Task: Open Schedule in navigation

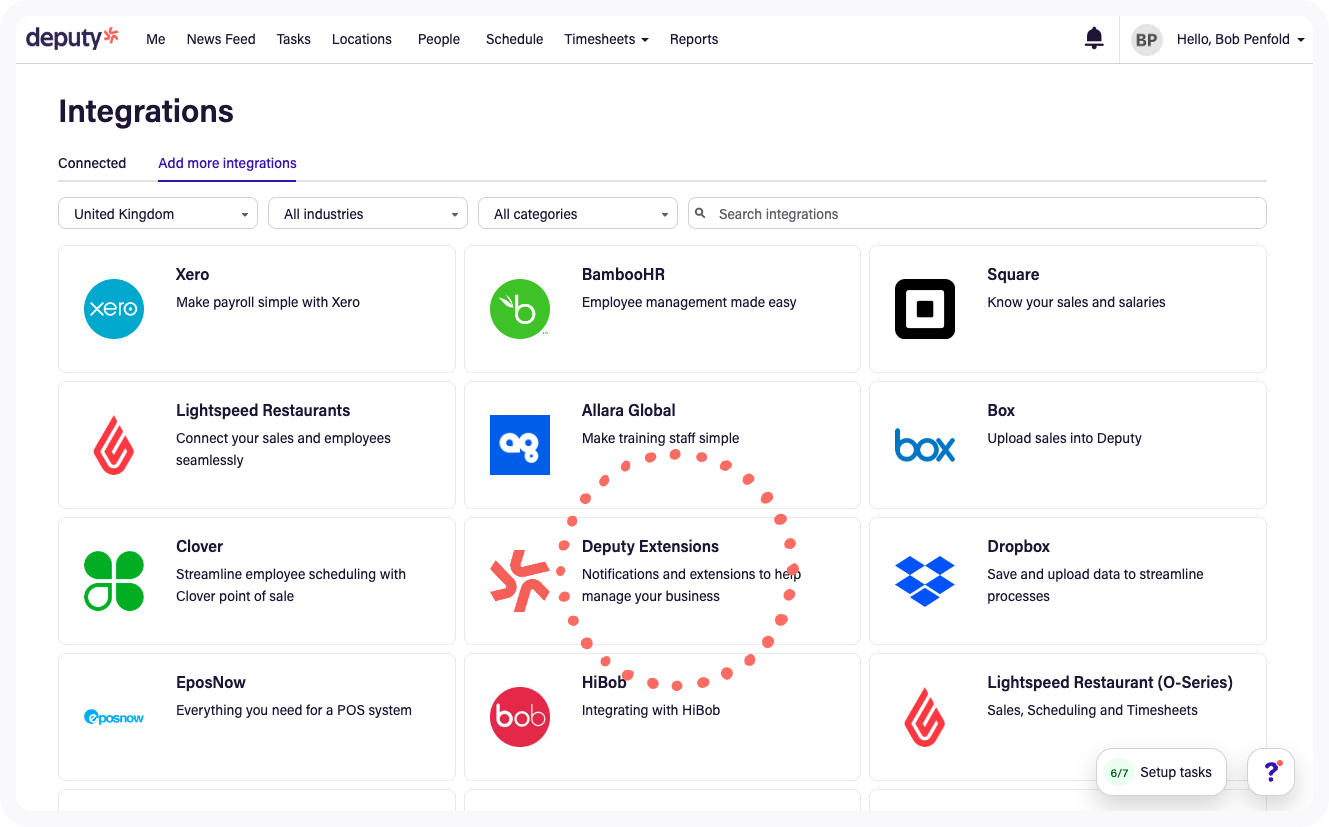Action: pos(515,39)
